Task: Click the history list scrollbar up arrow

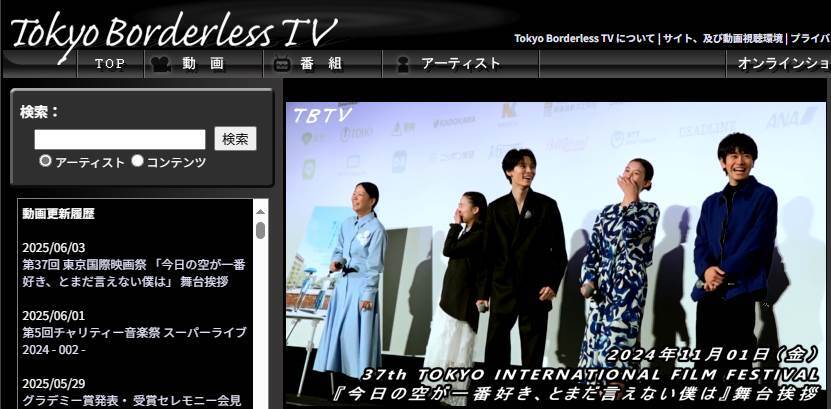Action: pyautogui.click(x=260, y=212)
